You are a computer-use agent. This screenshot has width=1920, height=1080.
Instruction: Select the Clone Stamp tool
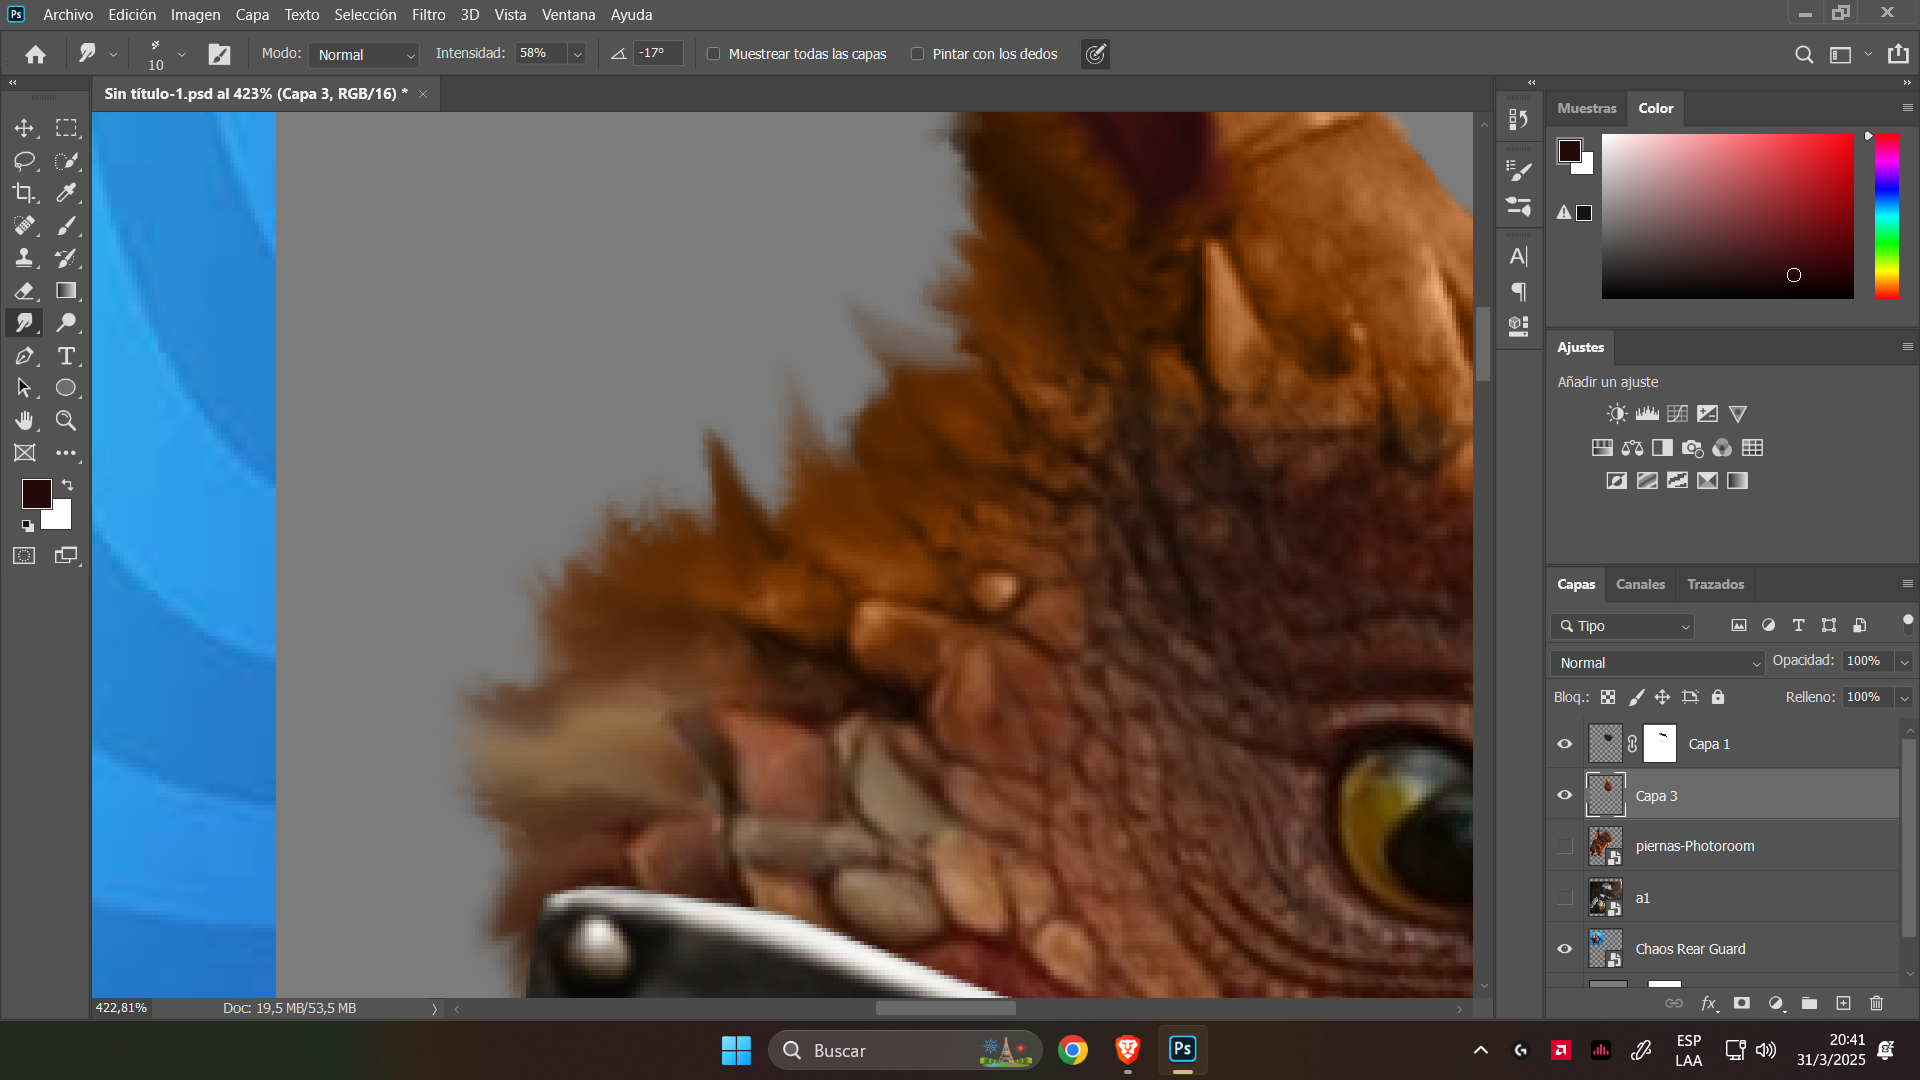(x=24, y=258)
